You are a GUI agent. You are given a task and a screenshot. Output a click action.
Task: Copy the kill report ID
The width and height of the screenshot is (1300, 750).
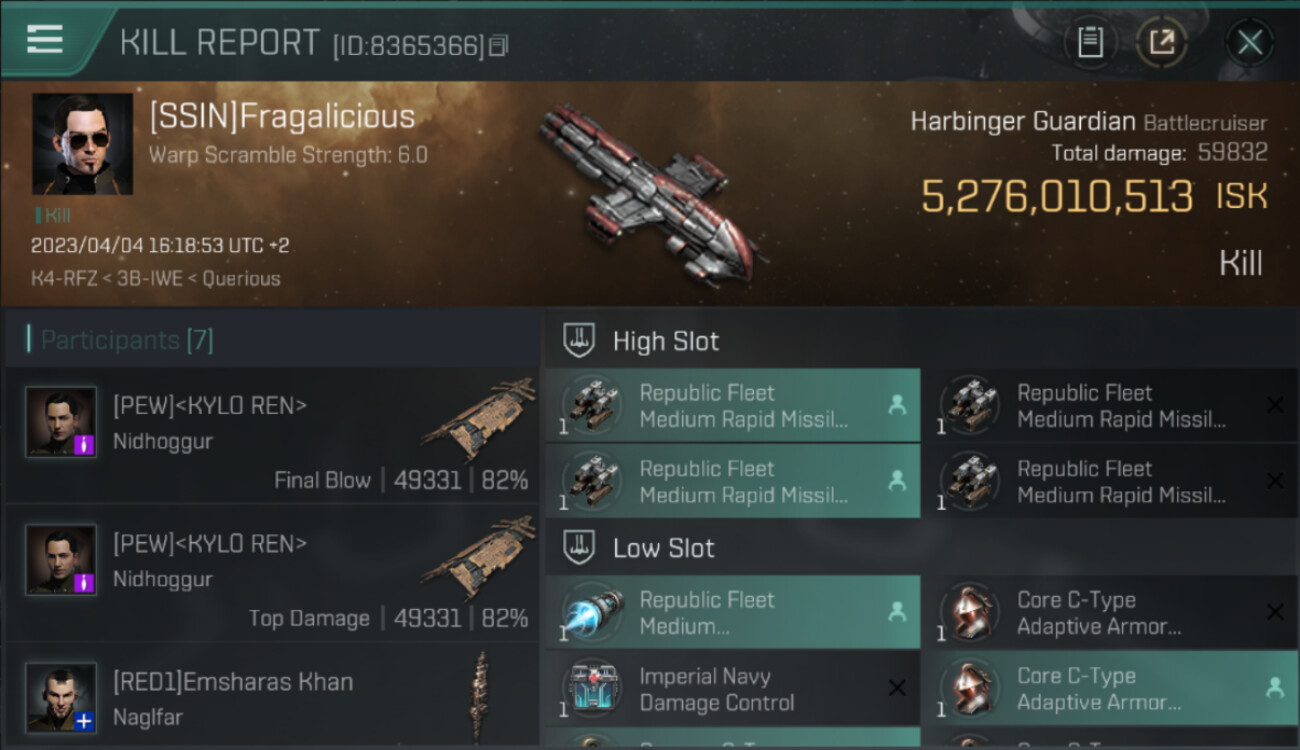pos(498,45)
